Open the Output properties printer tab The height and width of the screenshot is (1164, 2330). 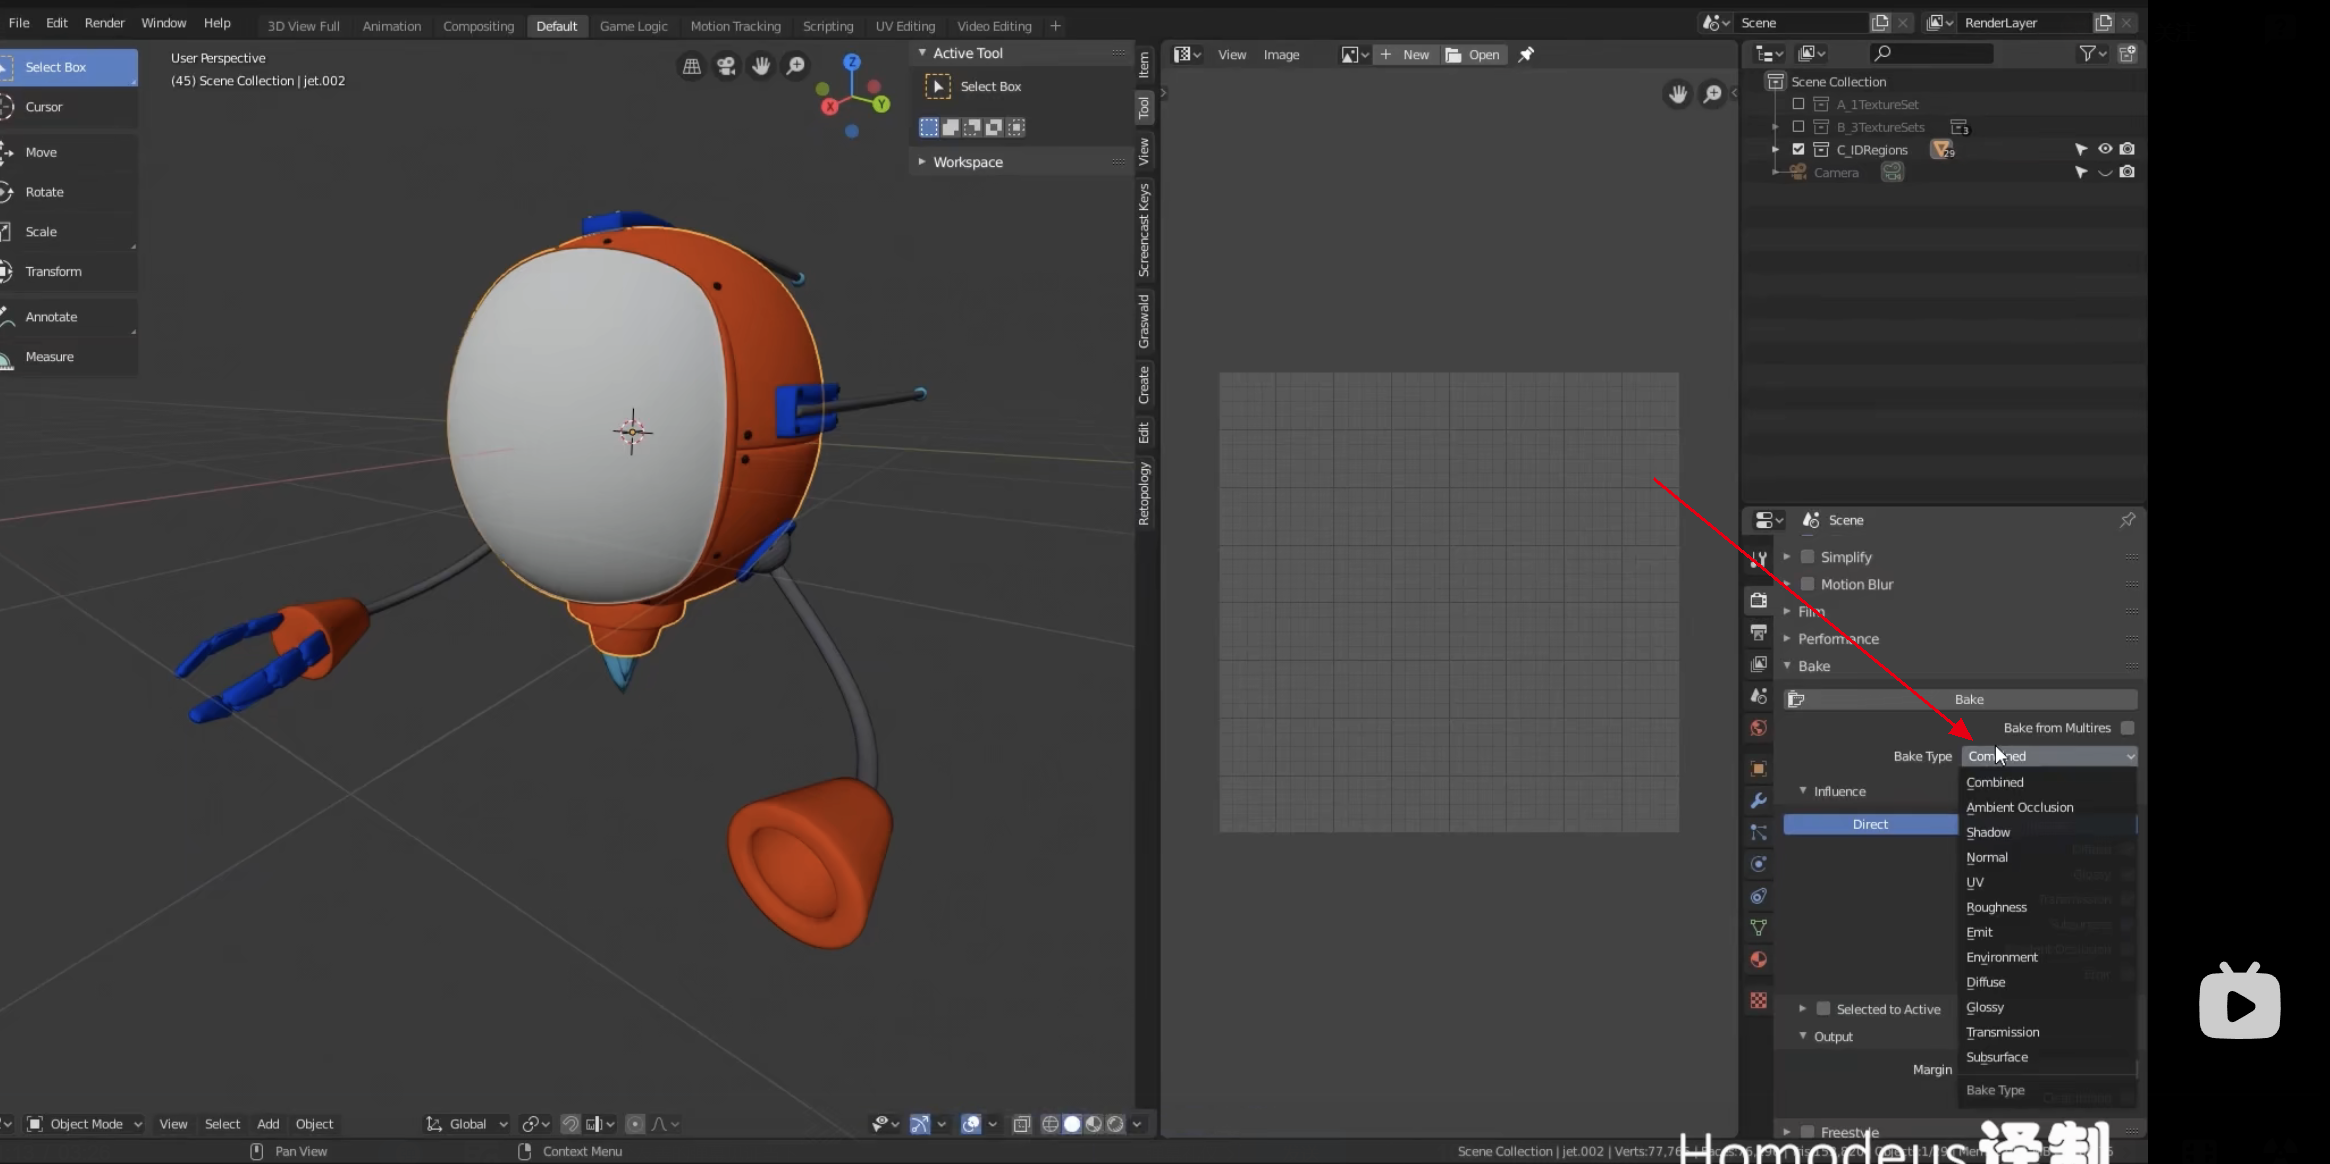pyautogui.click(x=1758, y=632)
